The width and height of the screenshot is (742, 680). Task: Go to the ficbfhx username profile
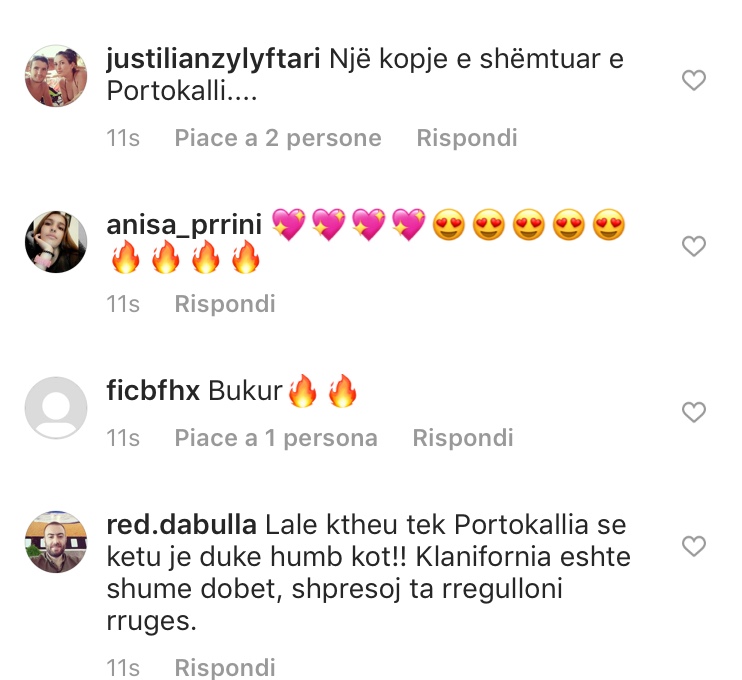tap(153, 391)
